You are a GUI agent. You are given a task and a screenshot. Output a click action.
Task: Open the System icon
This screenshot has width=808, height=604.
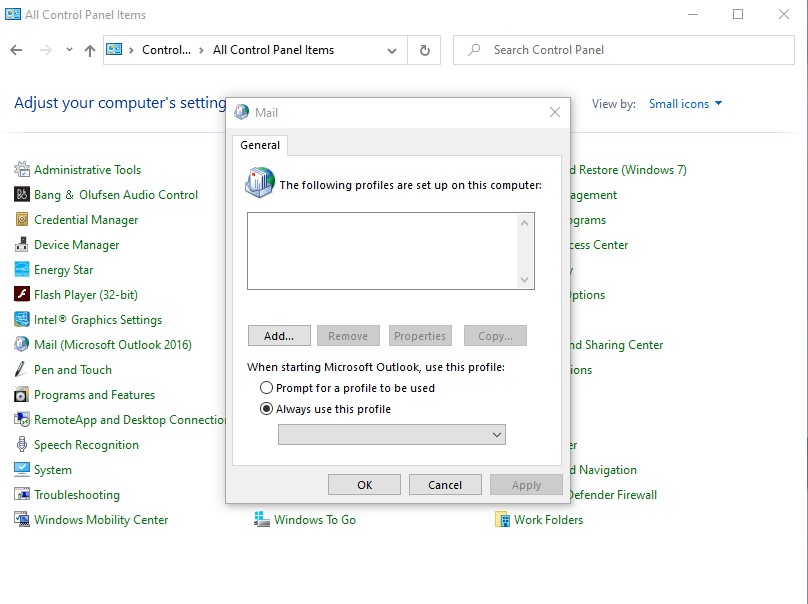(x=22, y=469)
